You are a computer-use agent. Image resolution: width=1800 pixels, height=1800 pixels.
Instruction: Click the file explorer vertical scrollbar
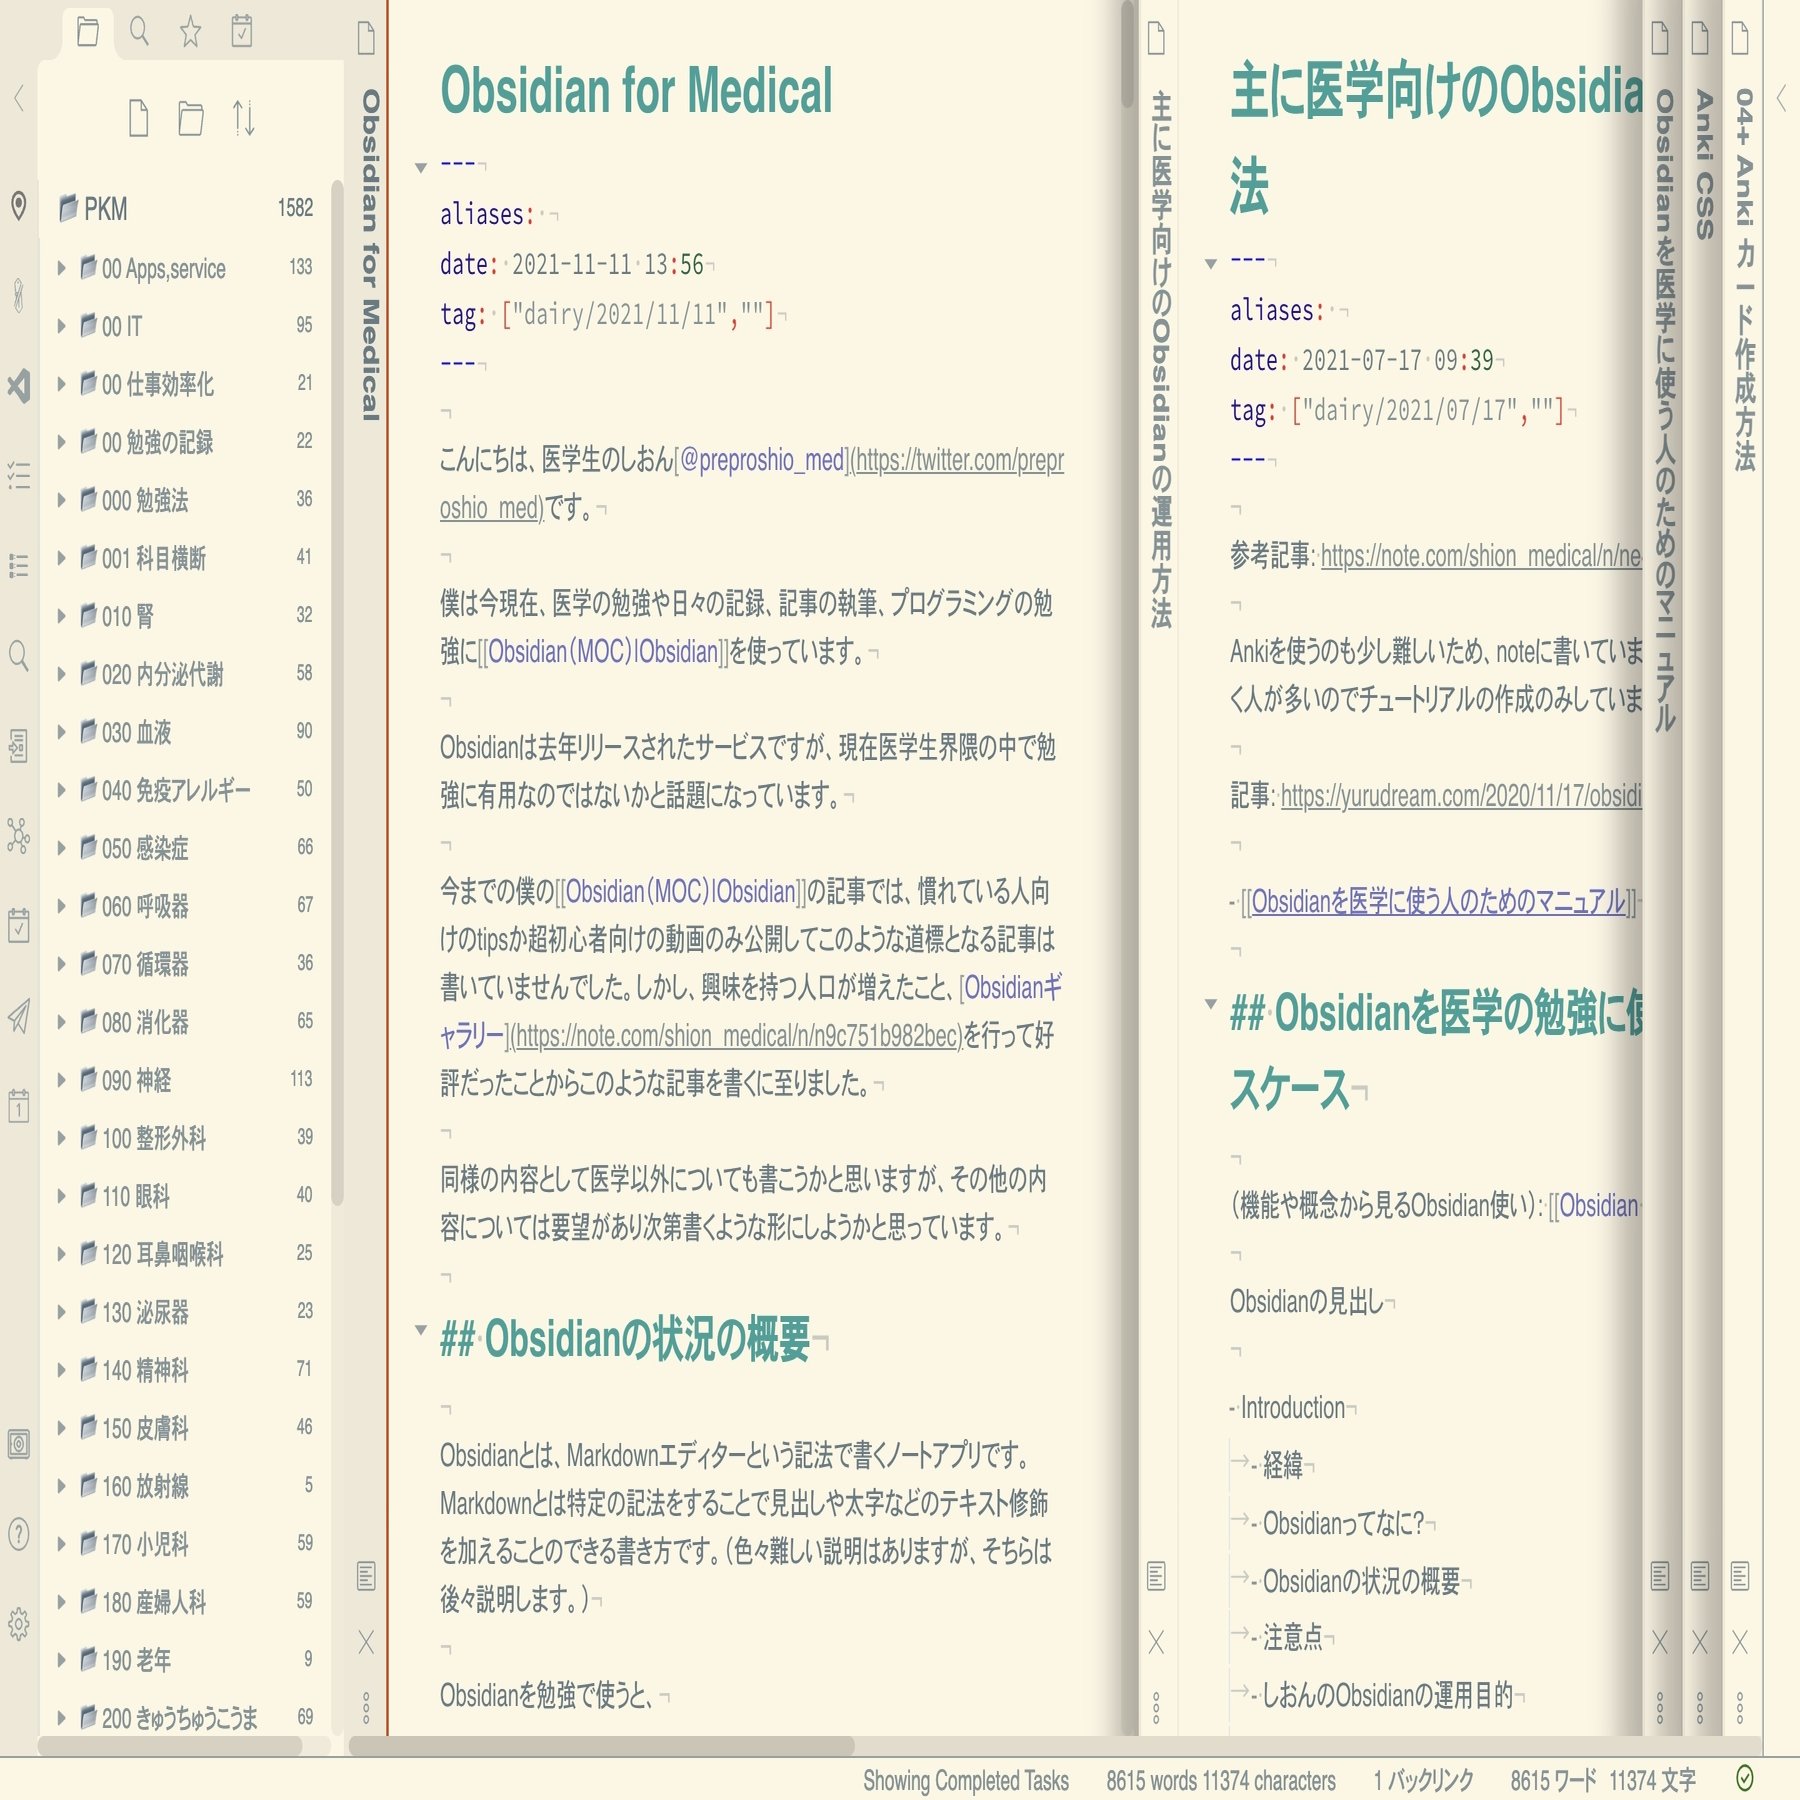point(337,692)
